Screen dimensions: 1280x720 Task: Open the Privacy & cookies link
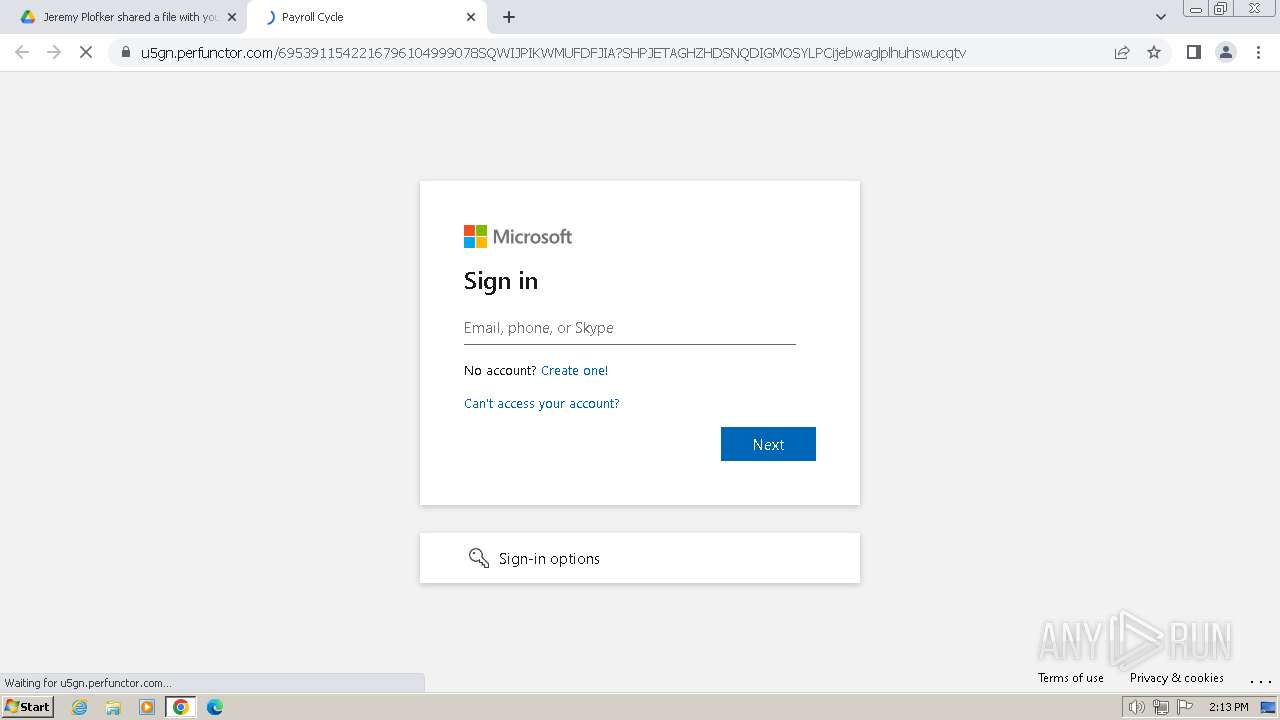(x=1177, y=677)
